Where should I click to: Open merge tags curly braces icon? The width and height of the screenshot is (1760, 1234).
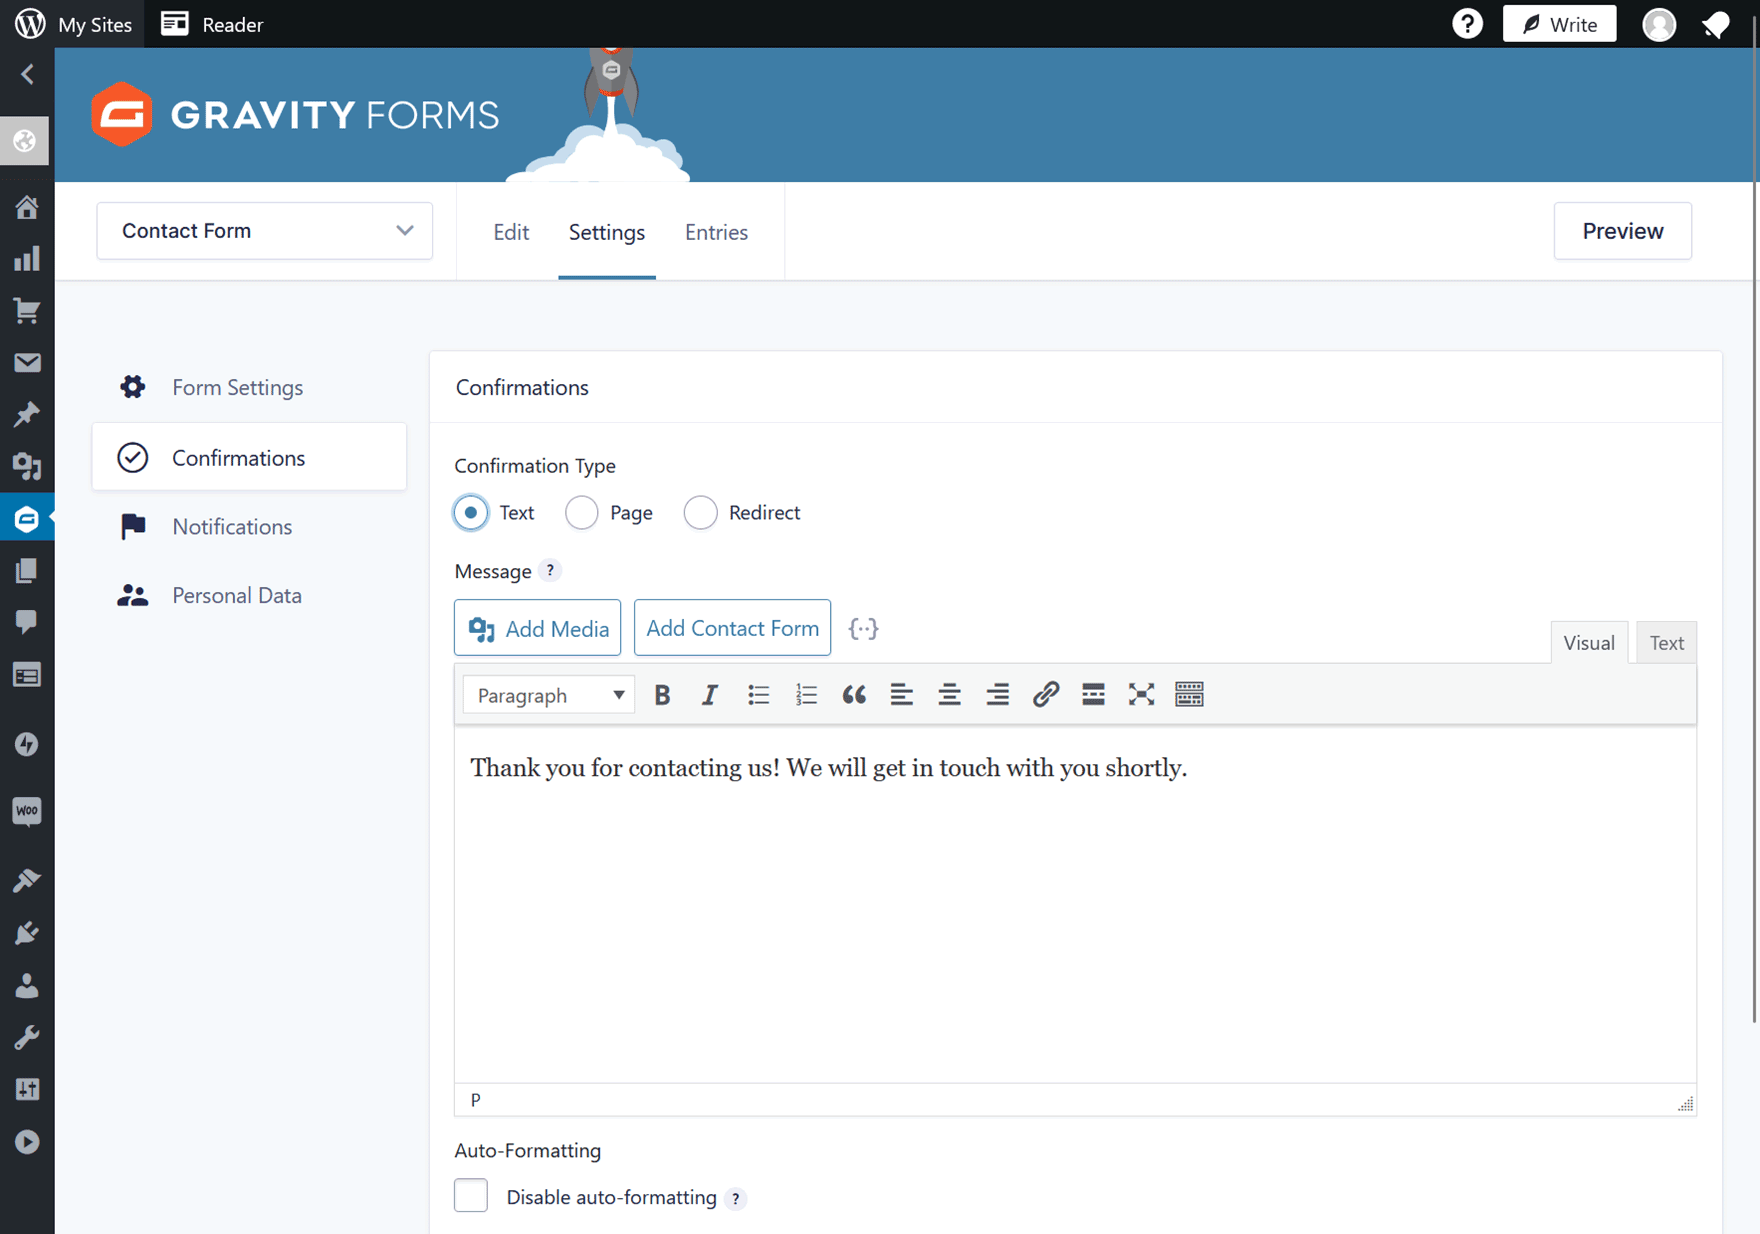[863, 628]
